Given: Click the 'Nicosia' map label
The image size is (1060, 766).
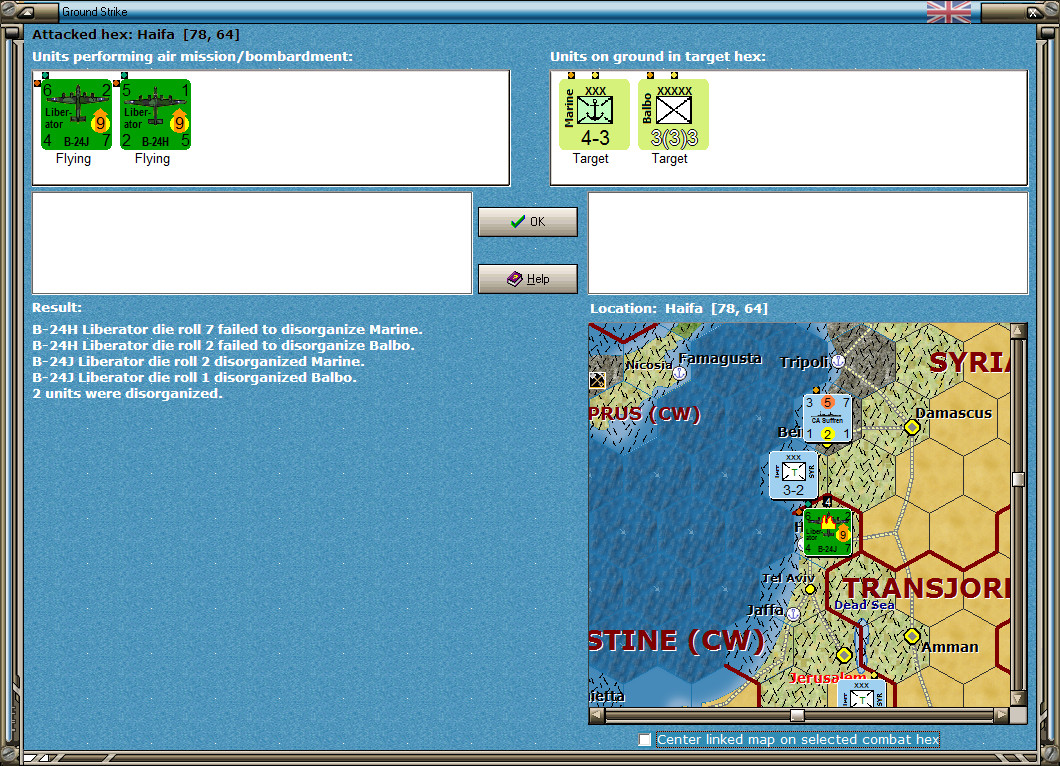Looking at the screenshot, I should click(649, 365).
